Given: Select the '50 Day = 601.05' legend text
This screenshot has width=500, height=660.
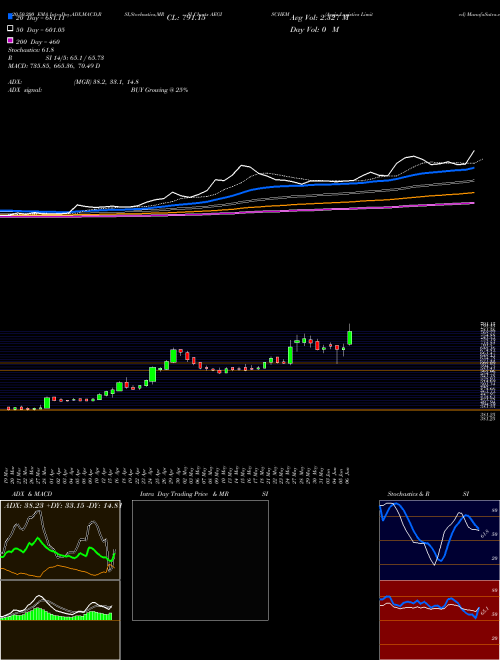Looking at the screenshot, I should coord(41,29).
